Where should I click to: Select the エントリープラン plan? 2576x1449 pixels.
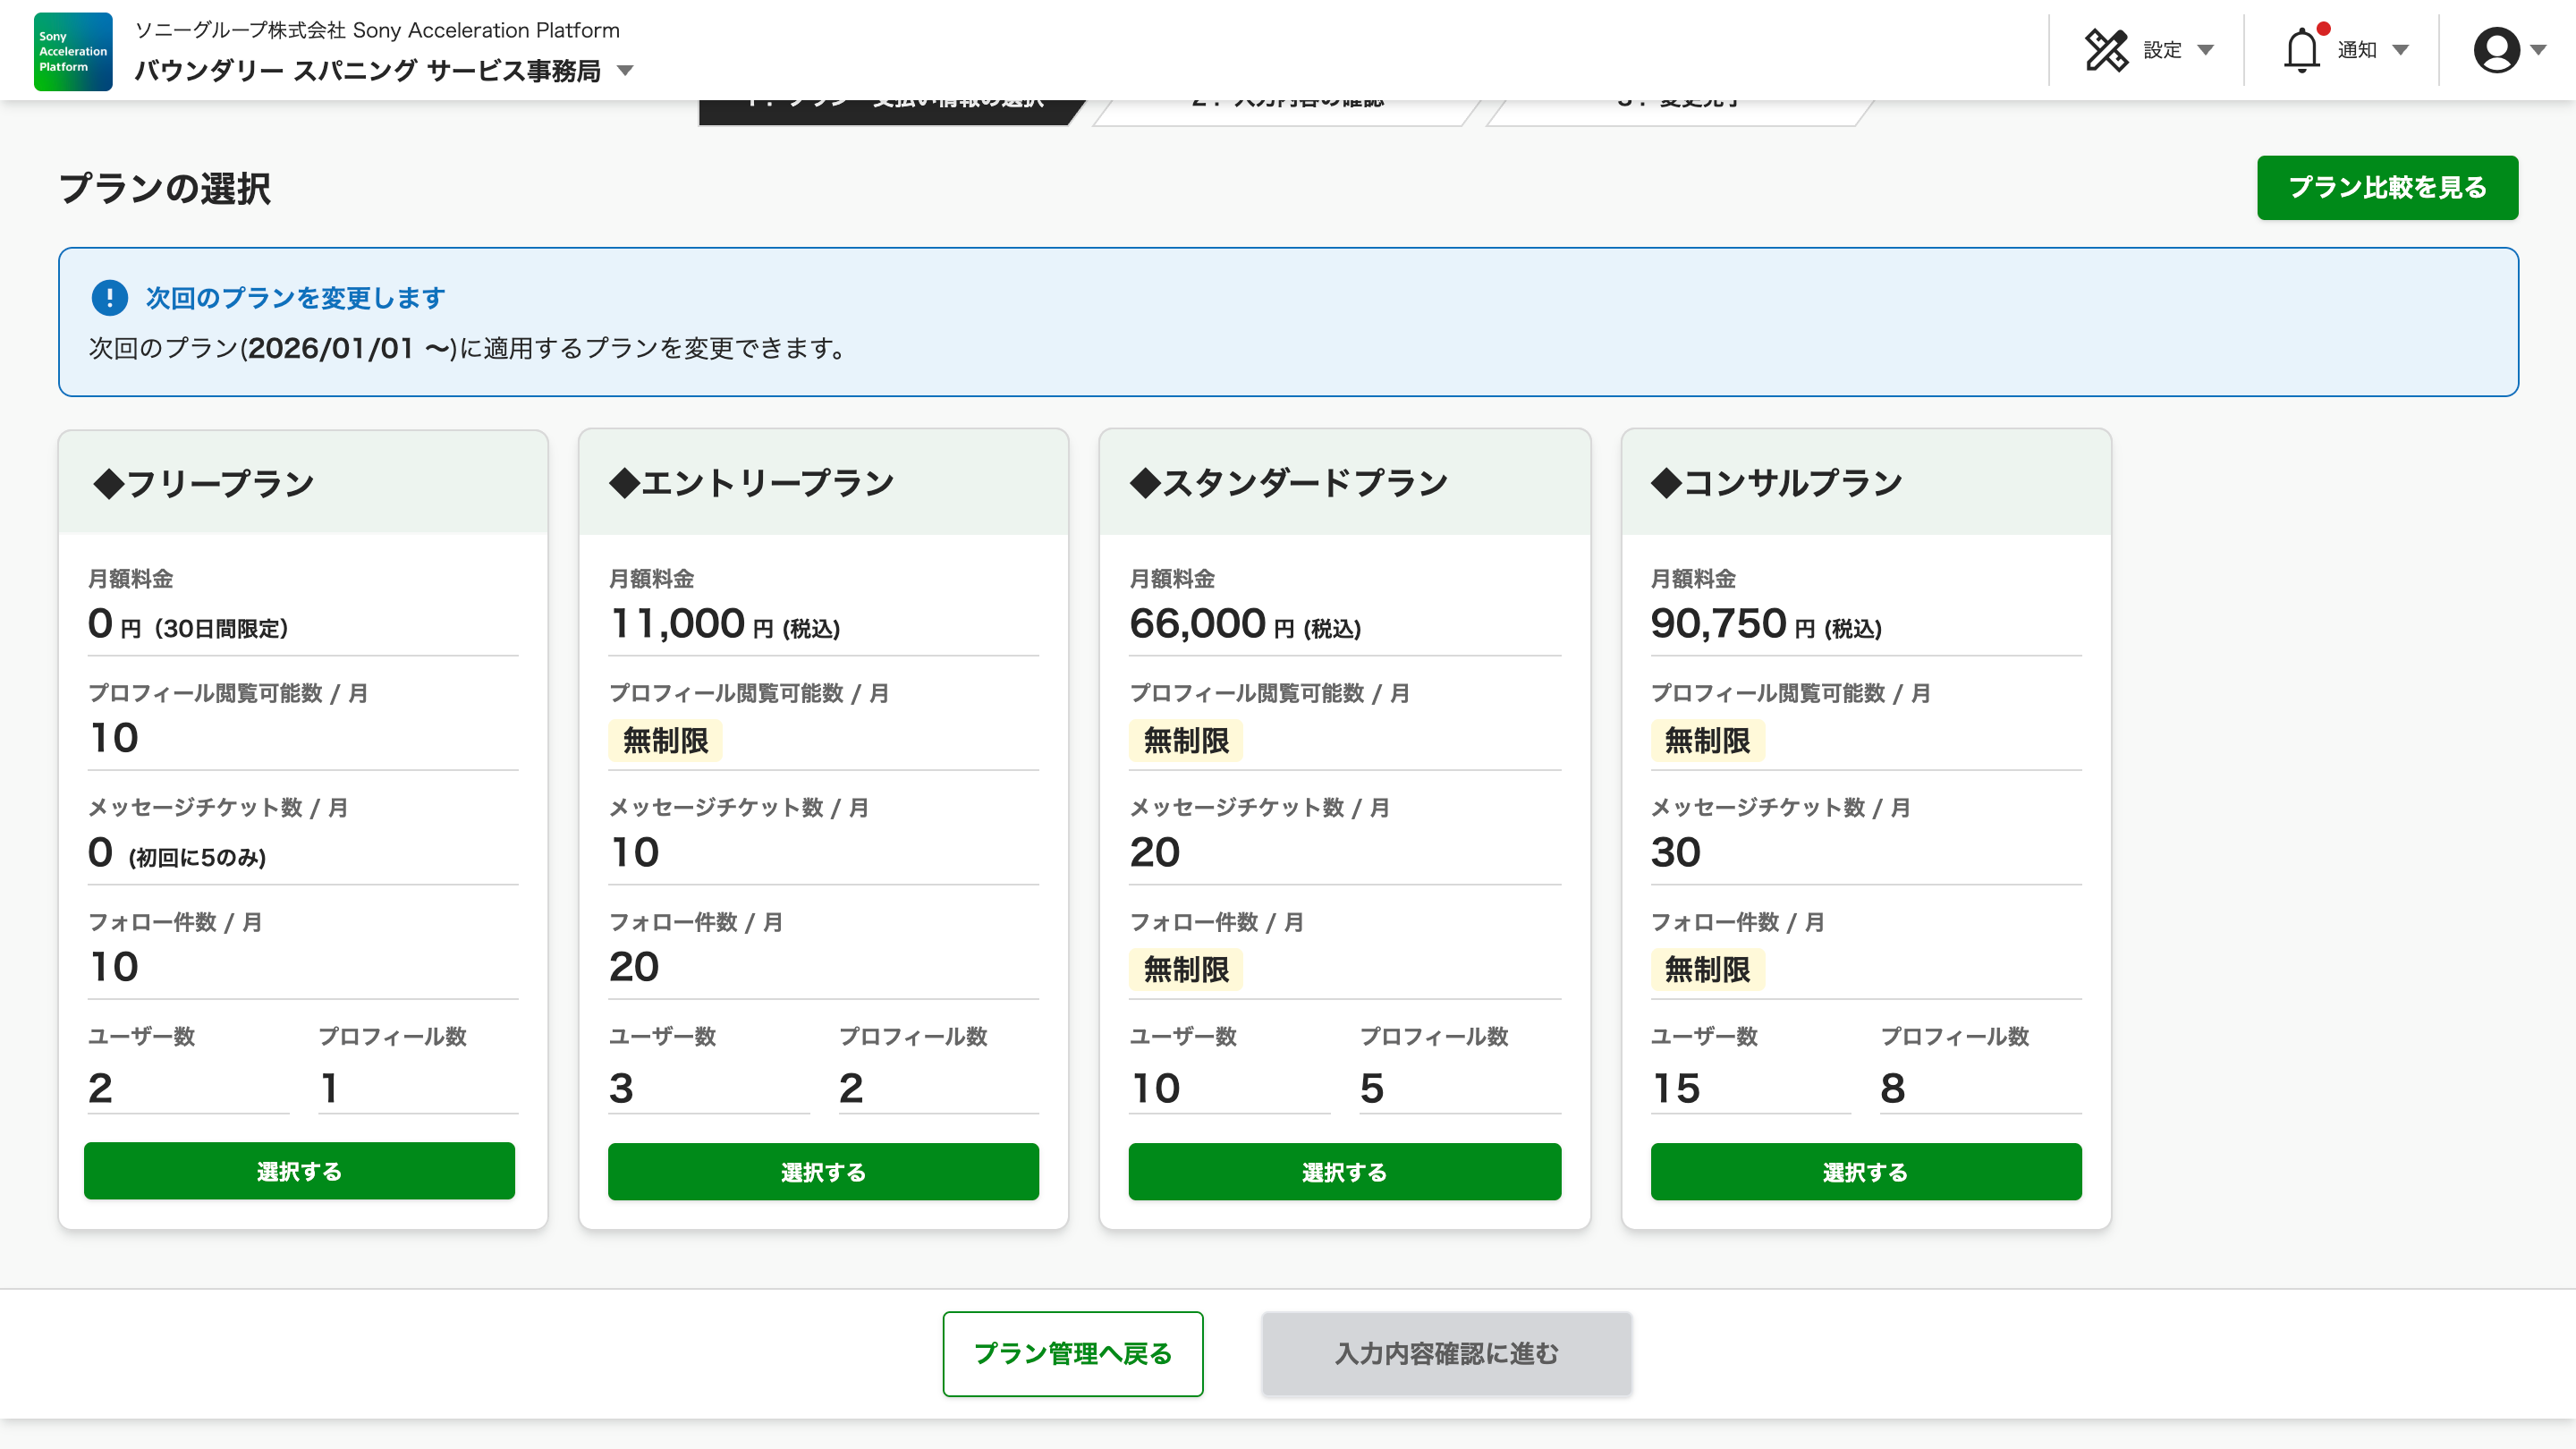click(x=823, y=1172)
